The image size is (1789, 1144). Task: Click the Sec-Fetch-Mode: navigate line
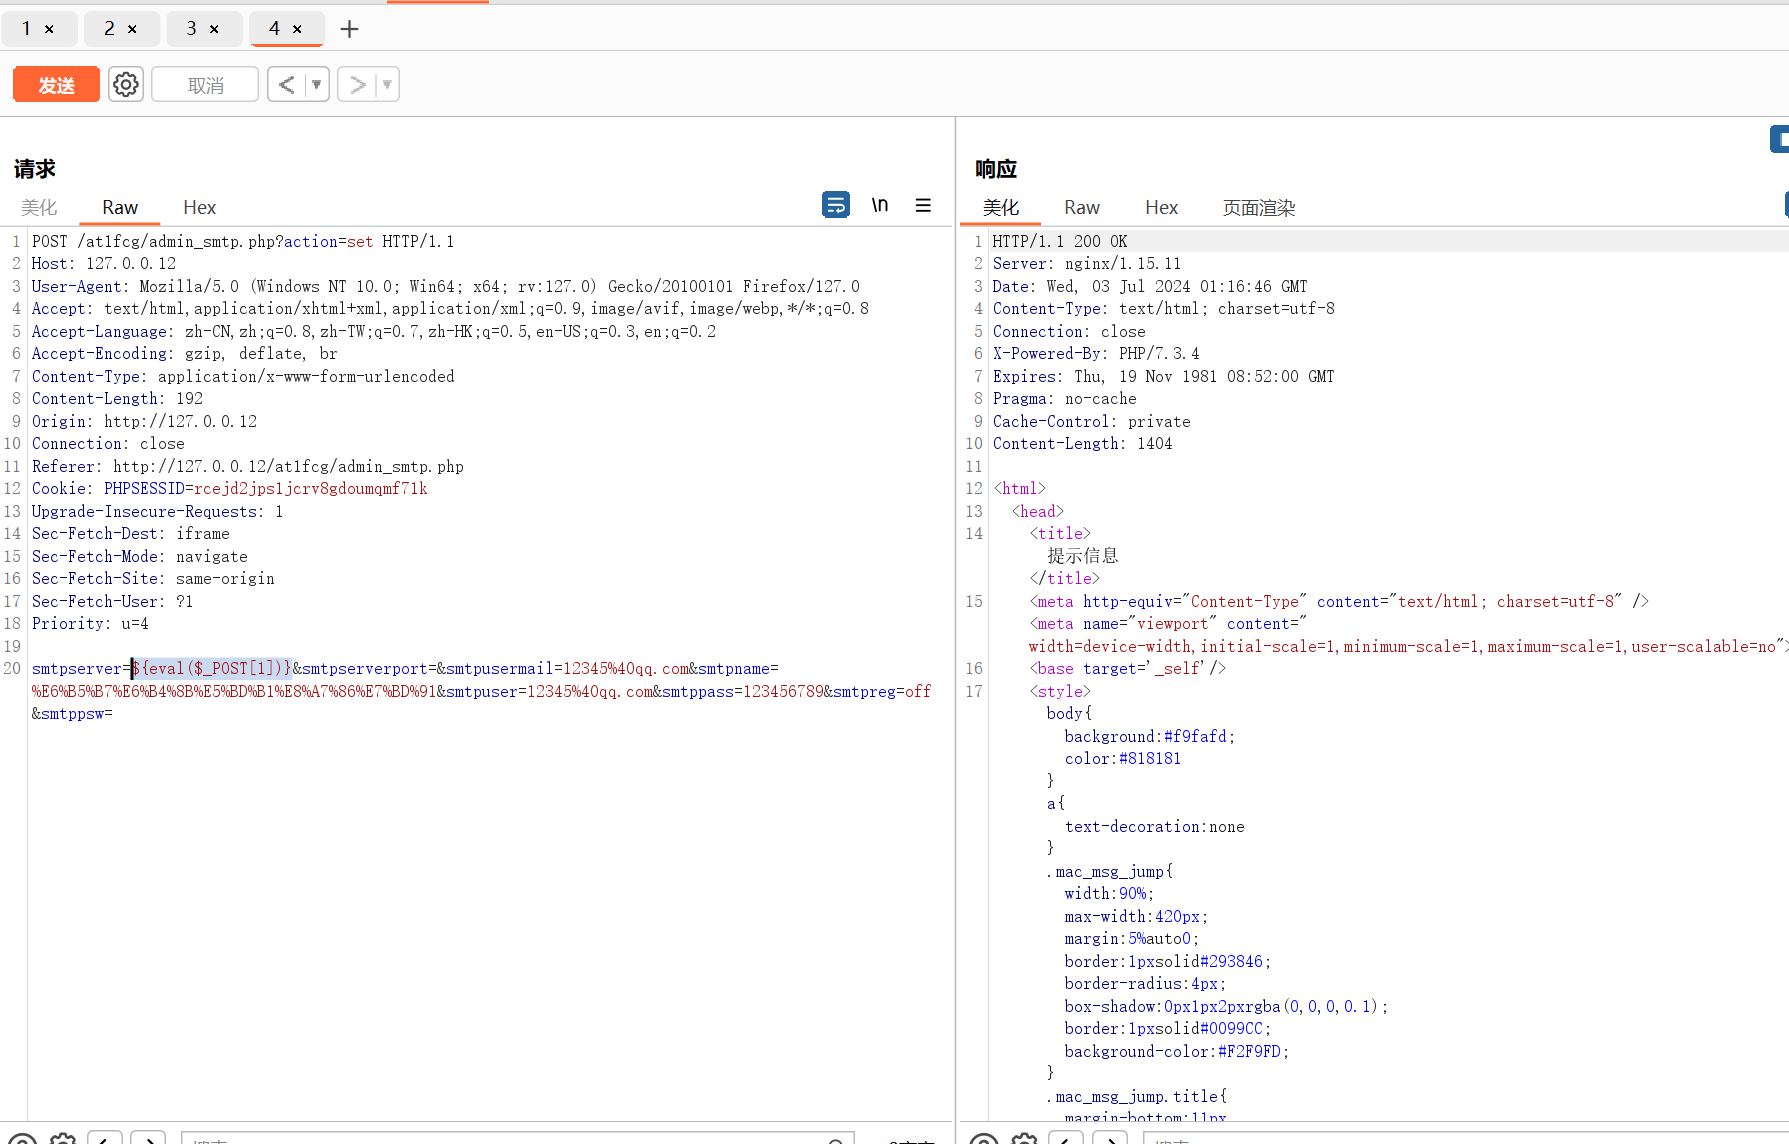(140, 556)
